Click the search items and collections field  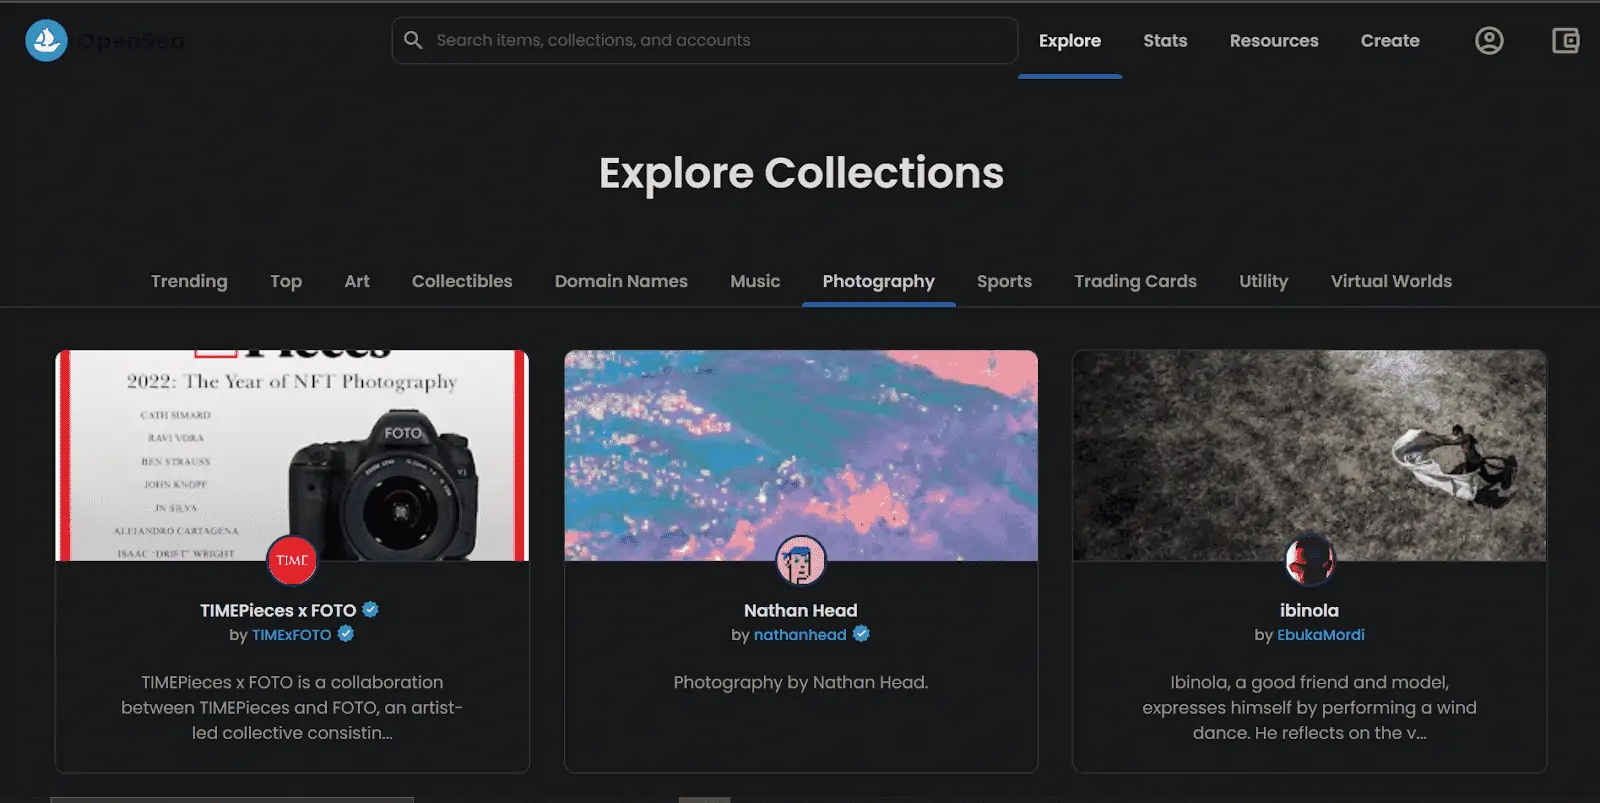coord(705,40)
